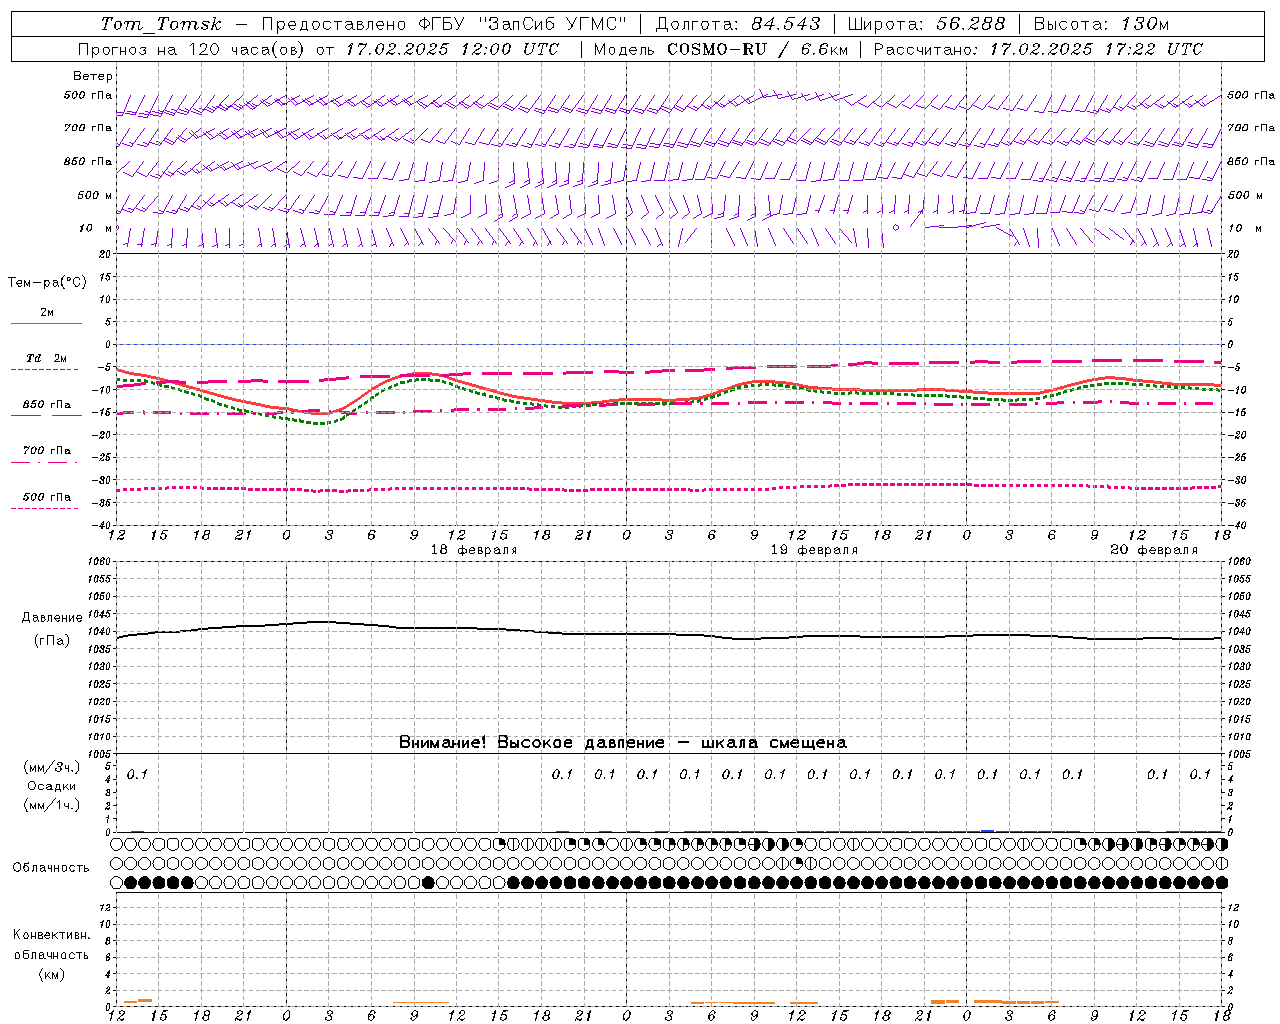Select the Тем-ра(°C) panel label

[47, 283]
